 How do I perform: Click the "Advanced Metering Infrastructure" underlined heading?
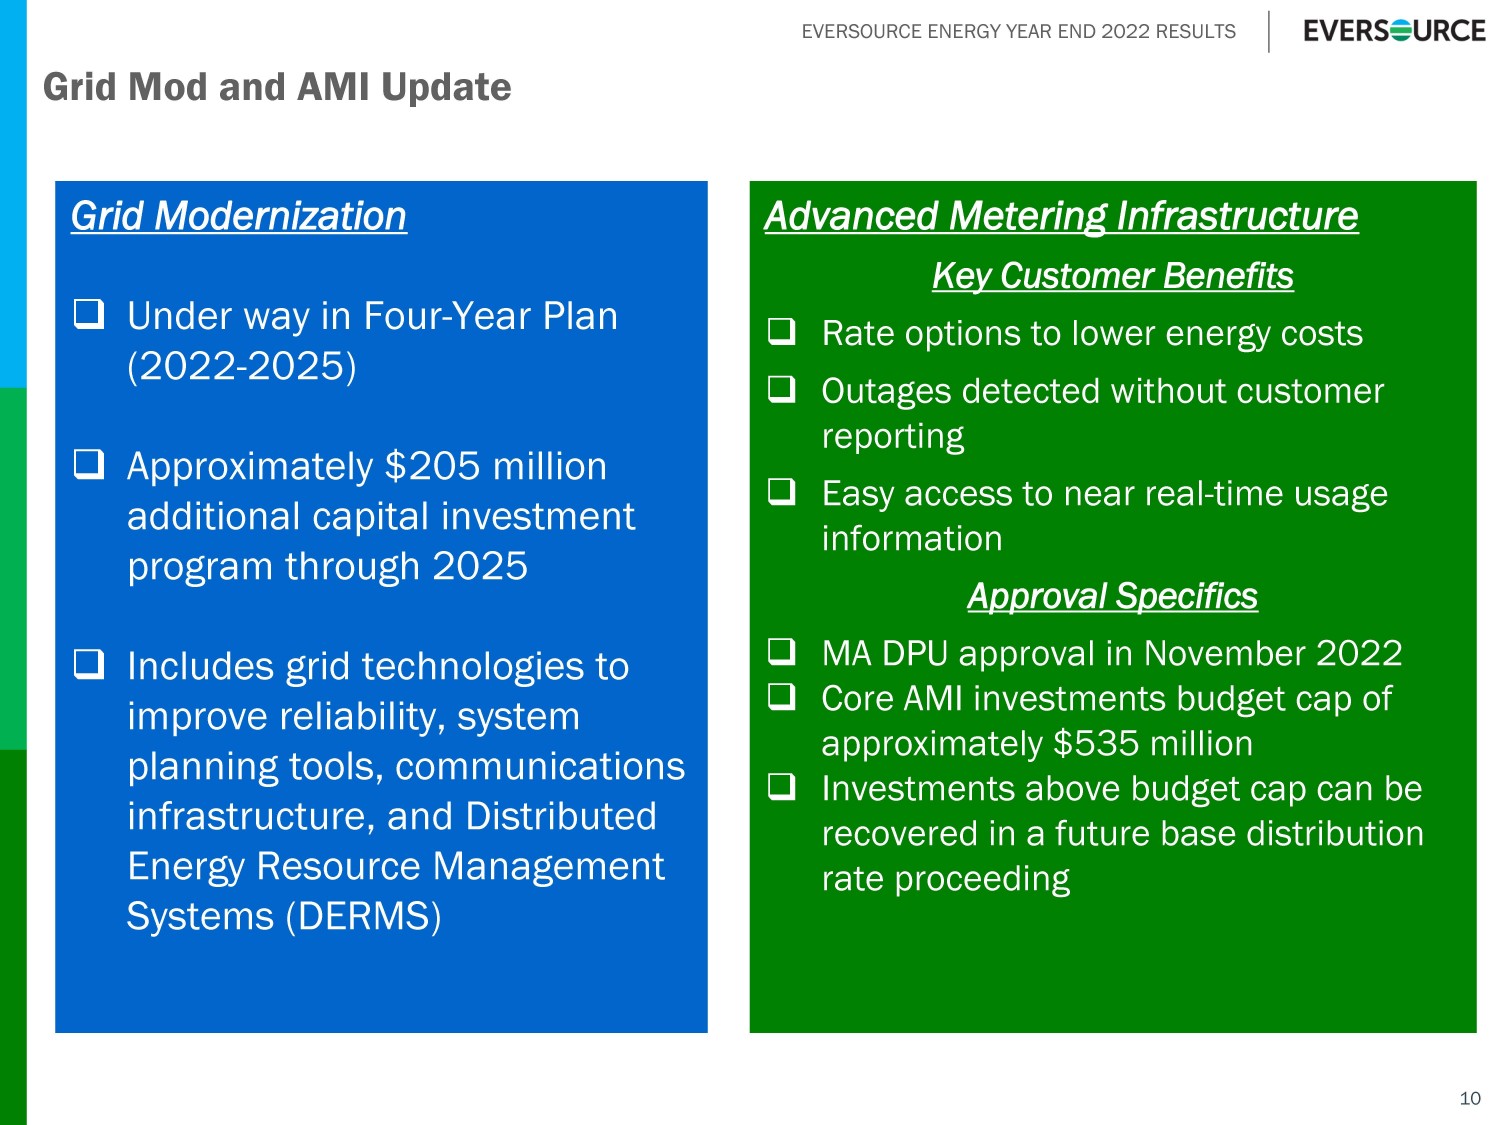point(1061,216)
